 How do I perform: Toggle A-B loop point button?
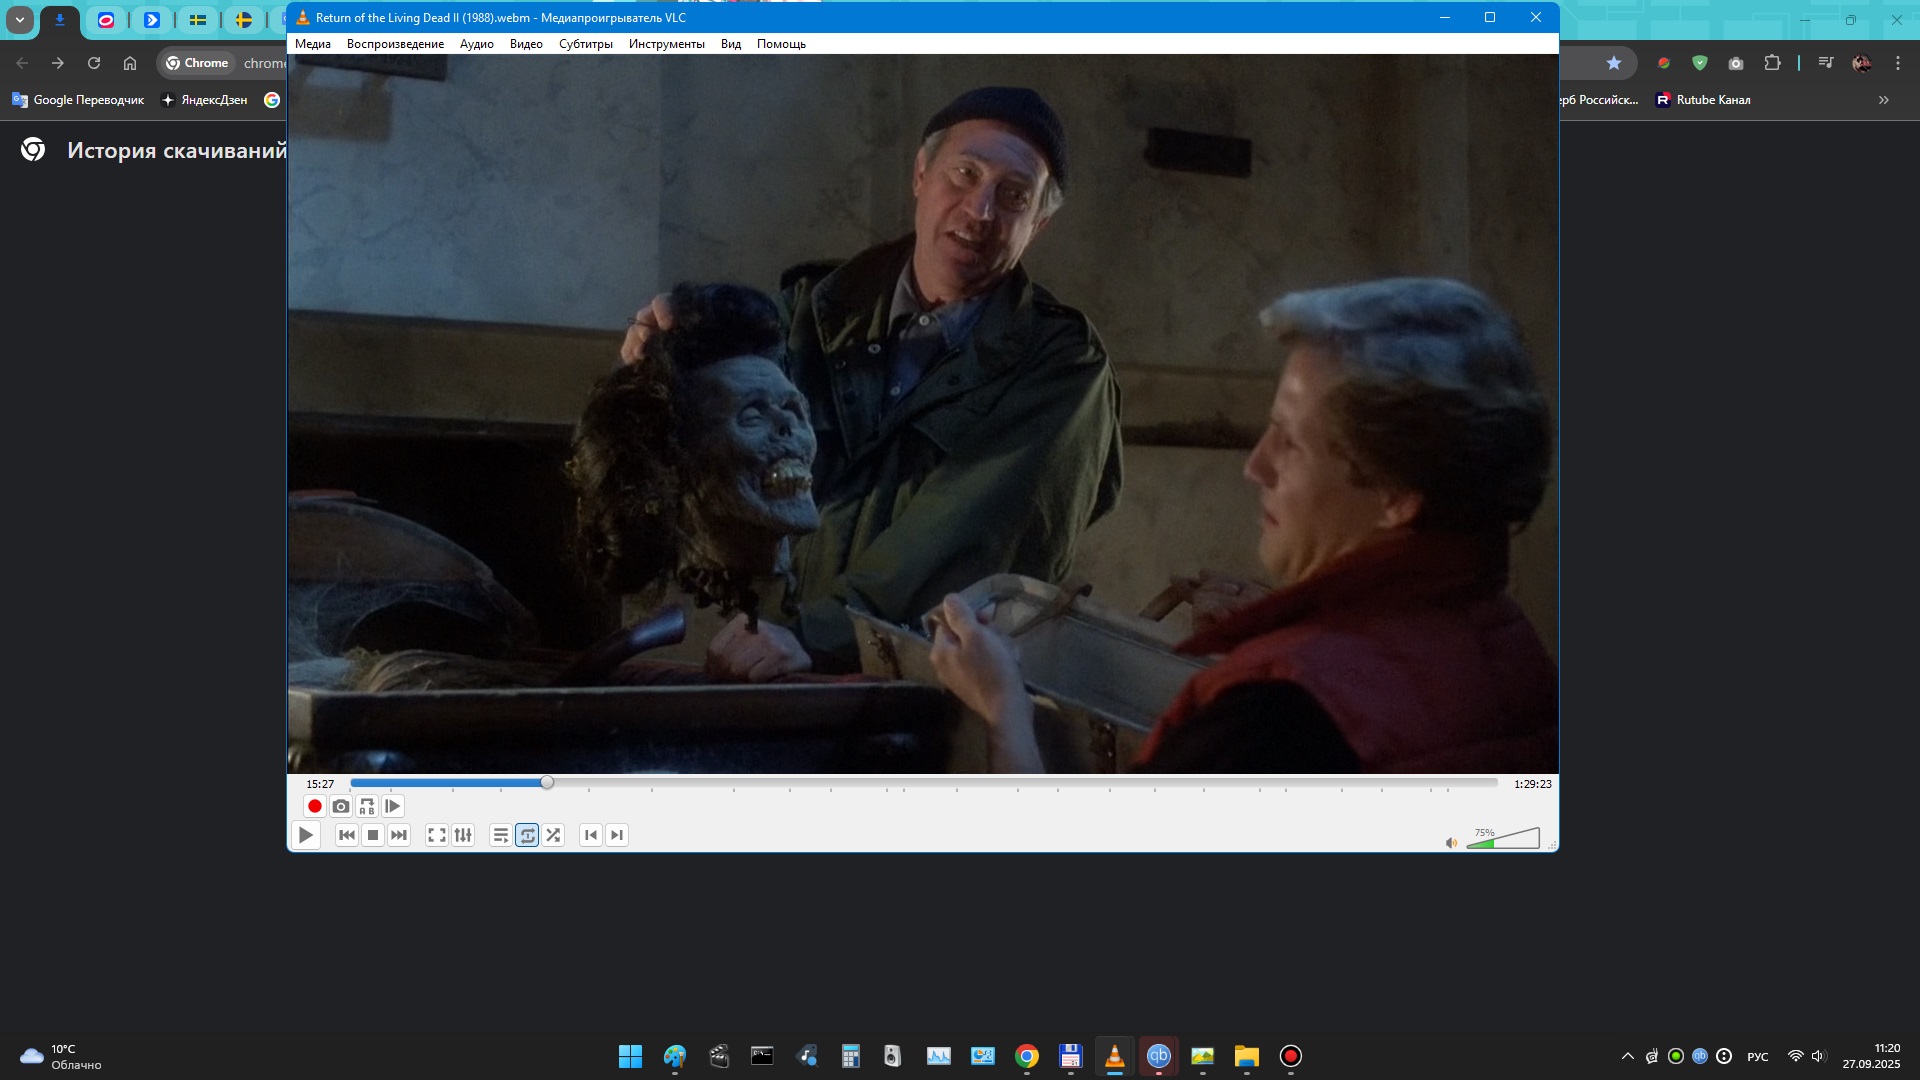tap(367, 806)
